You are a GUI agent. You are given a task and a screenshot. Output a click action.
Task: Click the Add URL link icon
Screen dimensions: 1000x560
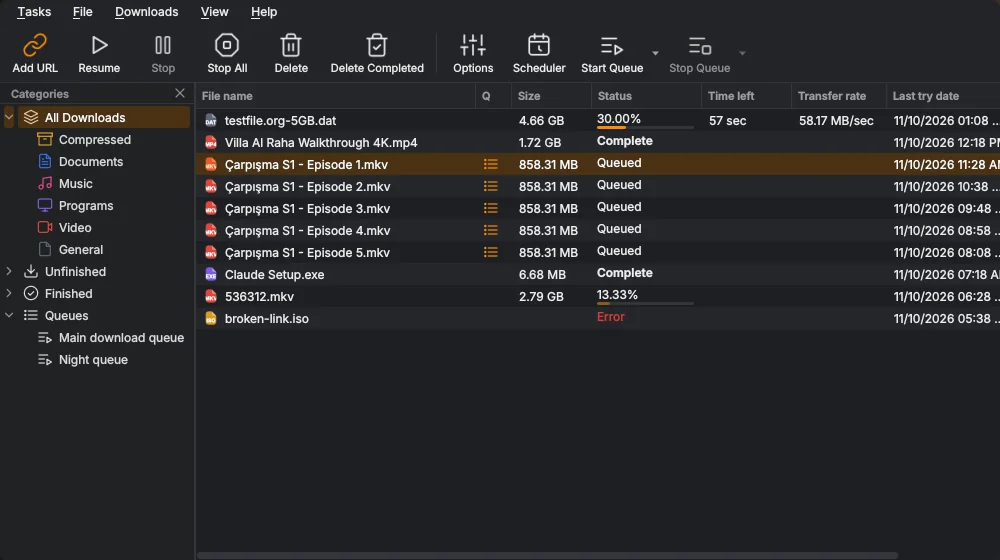(x=35, y=46)
